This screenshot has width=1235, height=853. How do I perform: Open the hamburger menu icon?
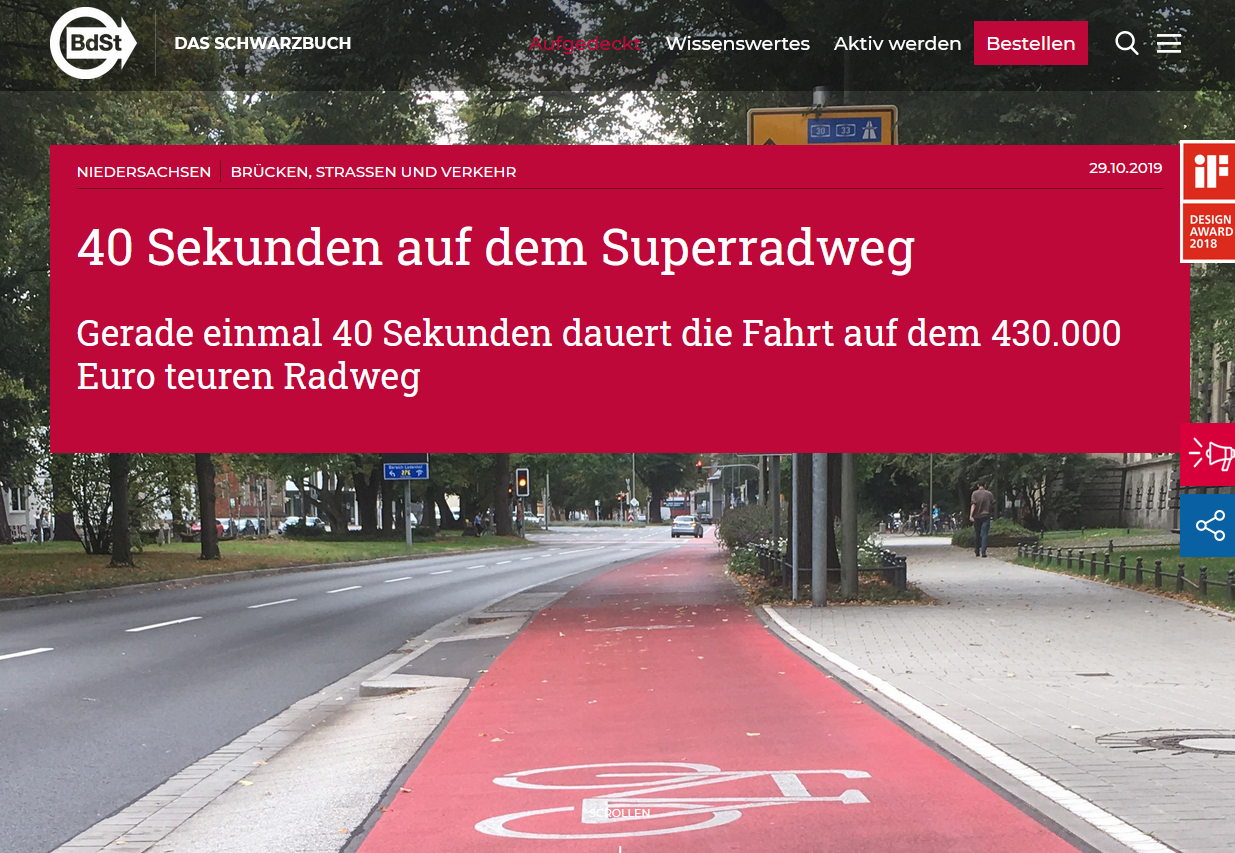(1169, 43)
